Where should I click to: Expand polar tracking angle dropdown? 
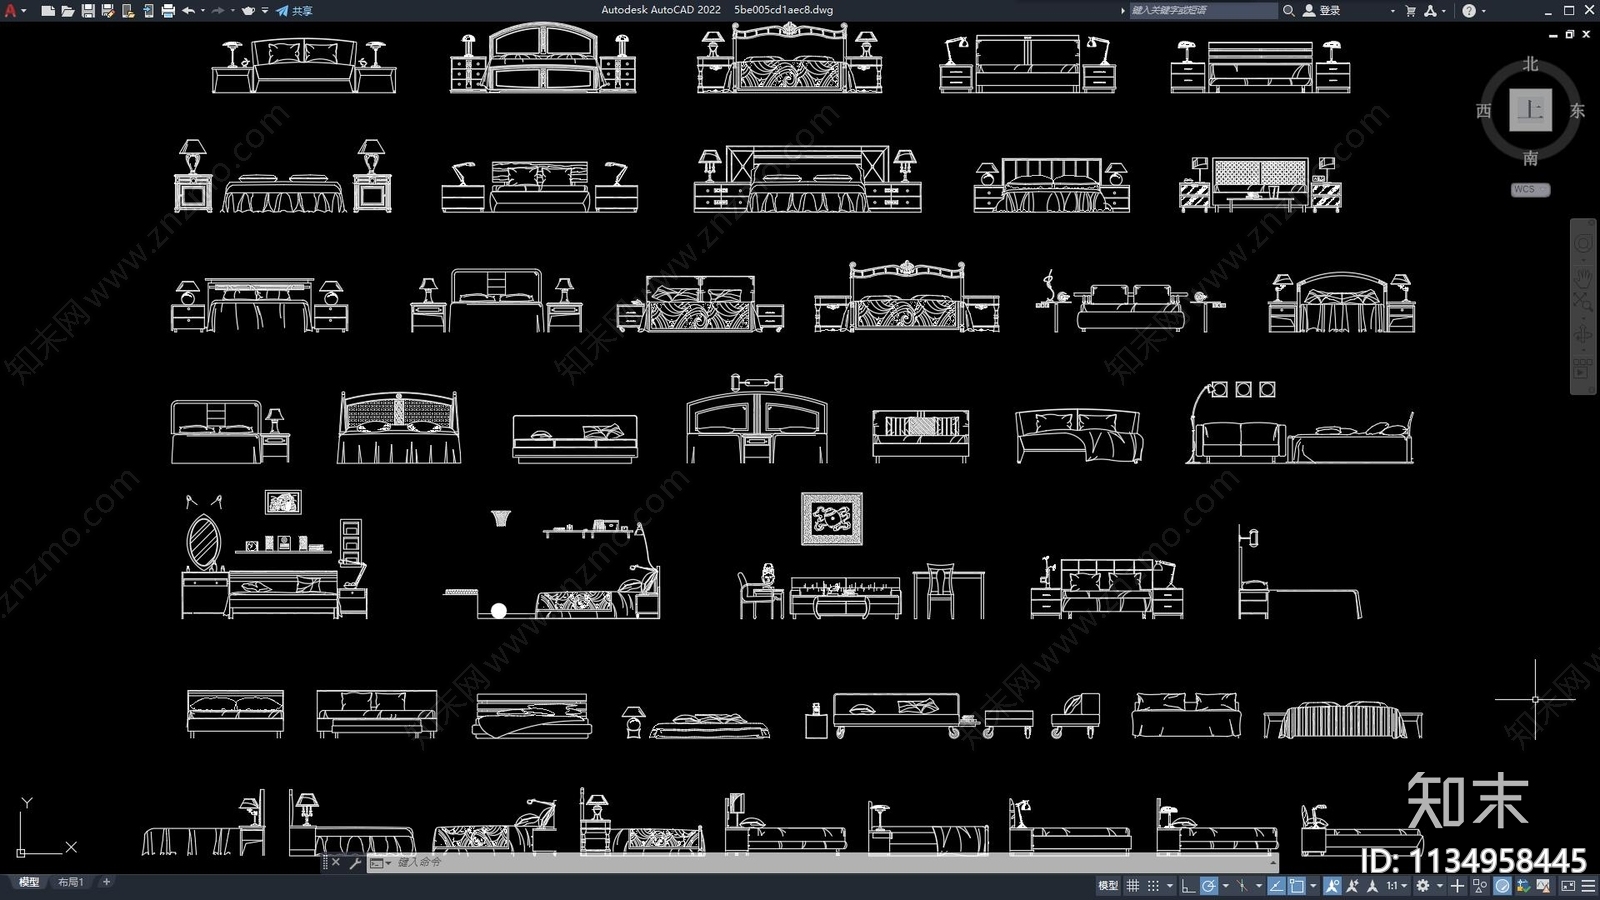point(1225,885)
